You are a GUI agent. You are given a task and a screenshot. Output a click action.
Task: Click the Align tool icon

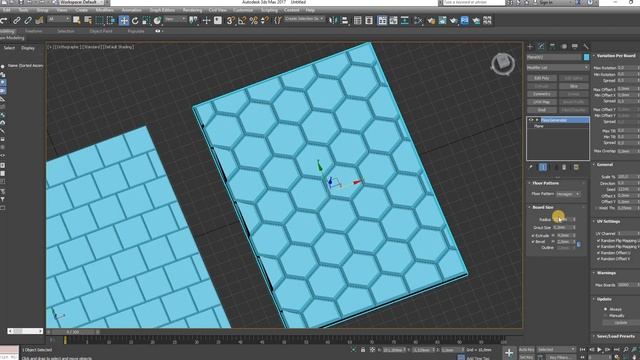coord(345,20)
